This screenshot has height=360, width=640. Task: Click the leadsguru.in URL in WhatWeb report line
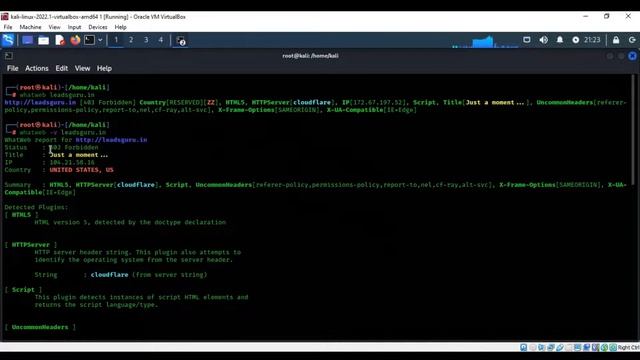click(111, 140)
